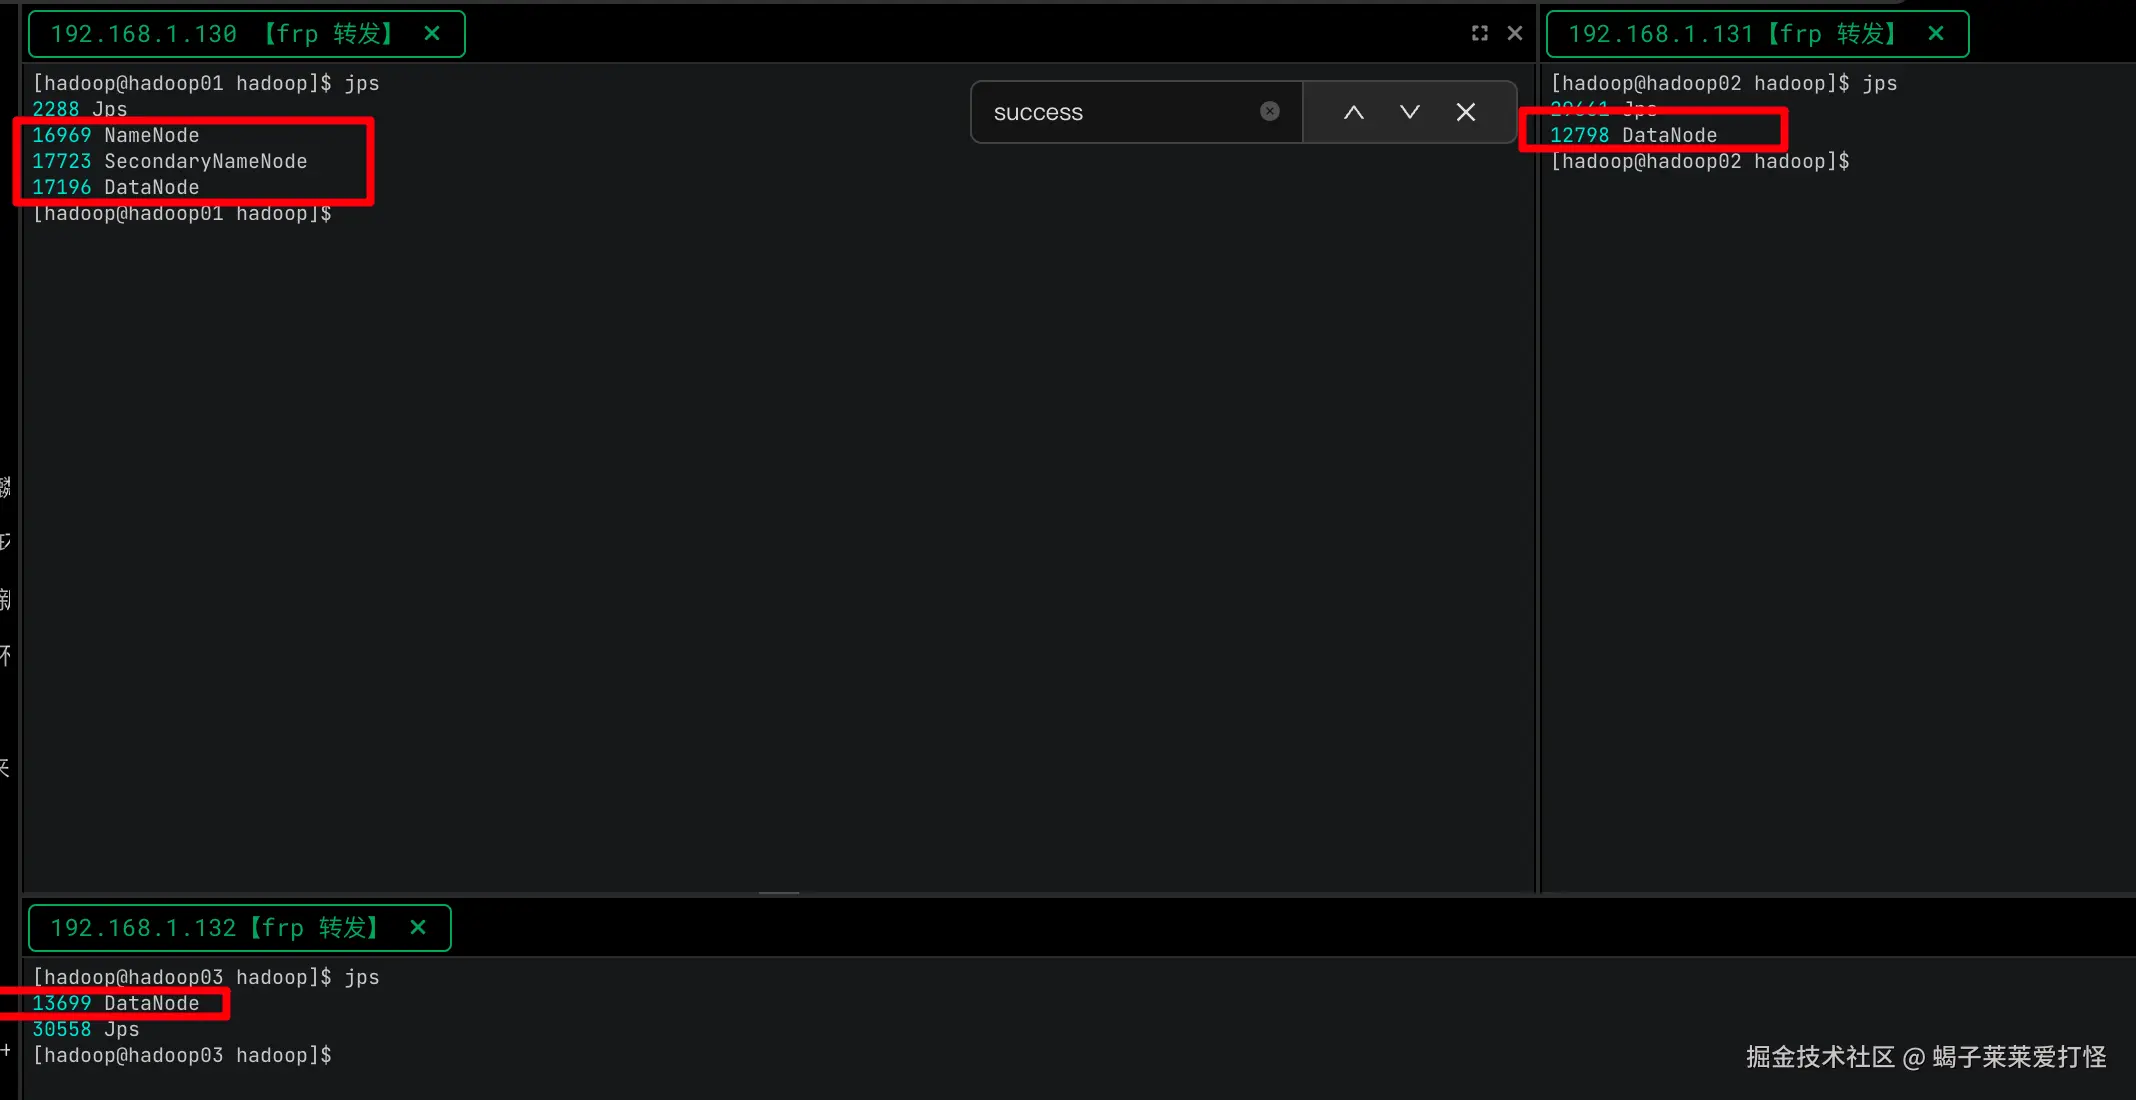Select the 192.168.1.132 frp tab
This screenshot has width=2136, height=1100.
[x=213, y=928]
